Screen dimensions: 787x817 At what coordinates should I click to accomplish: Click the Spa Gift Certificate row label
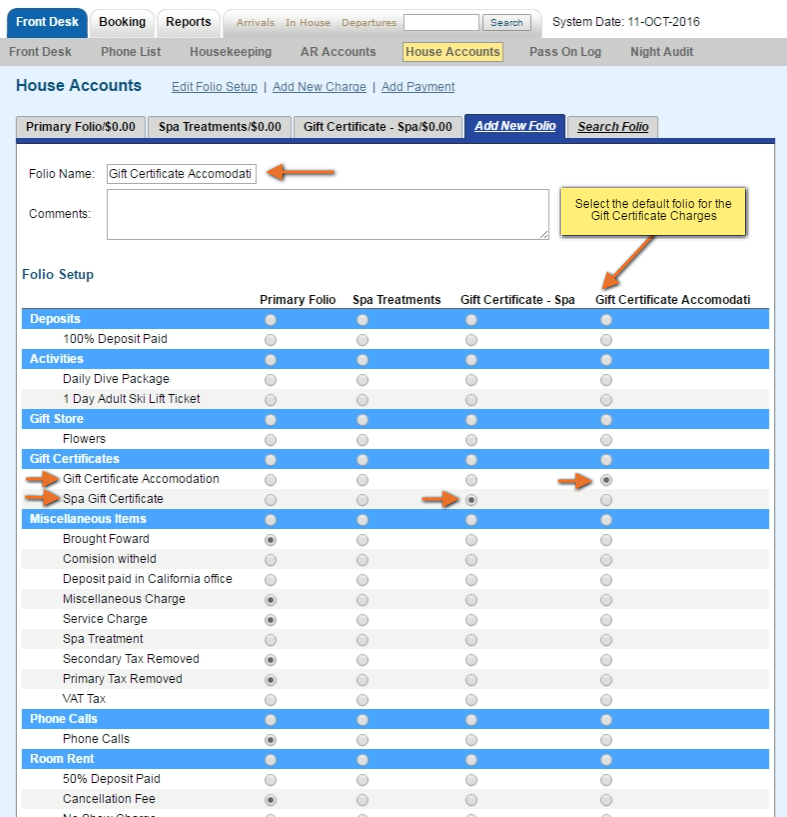113,499
